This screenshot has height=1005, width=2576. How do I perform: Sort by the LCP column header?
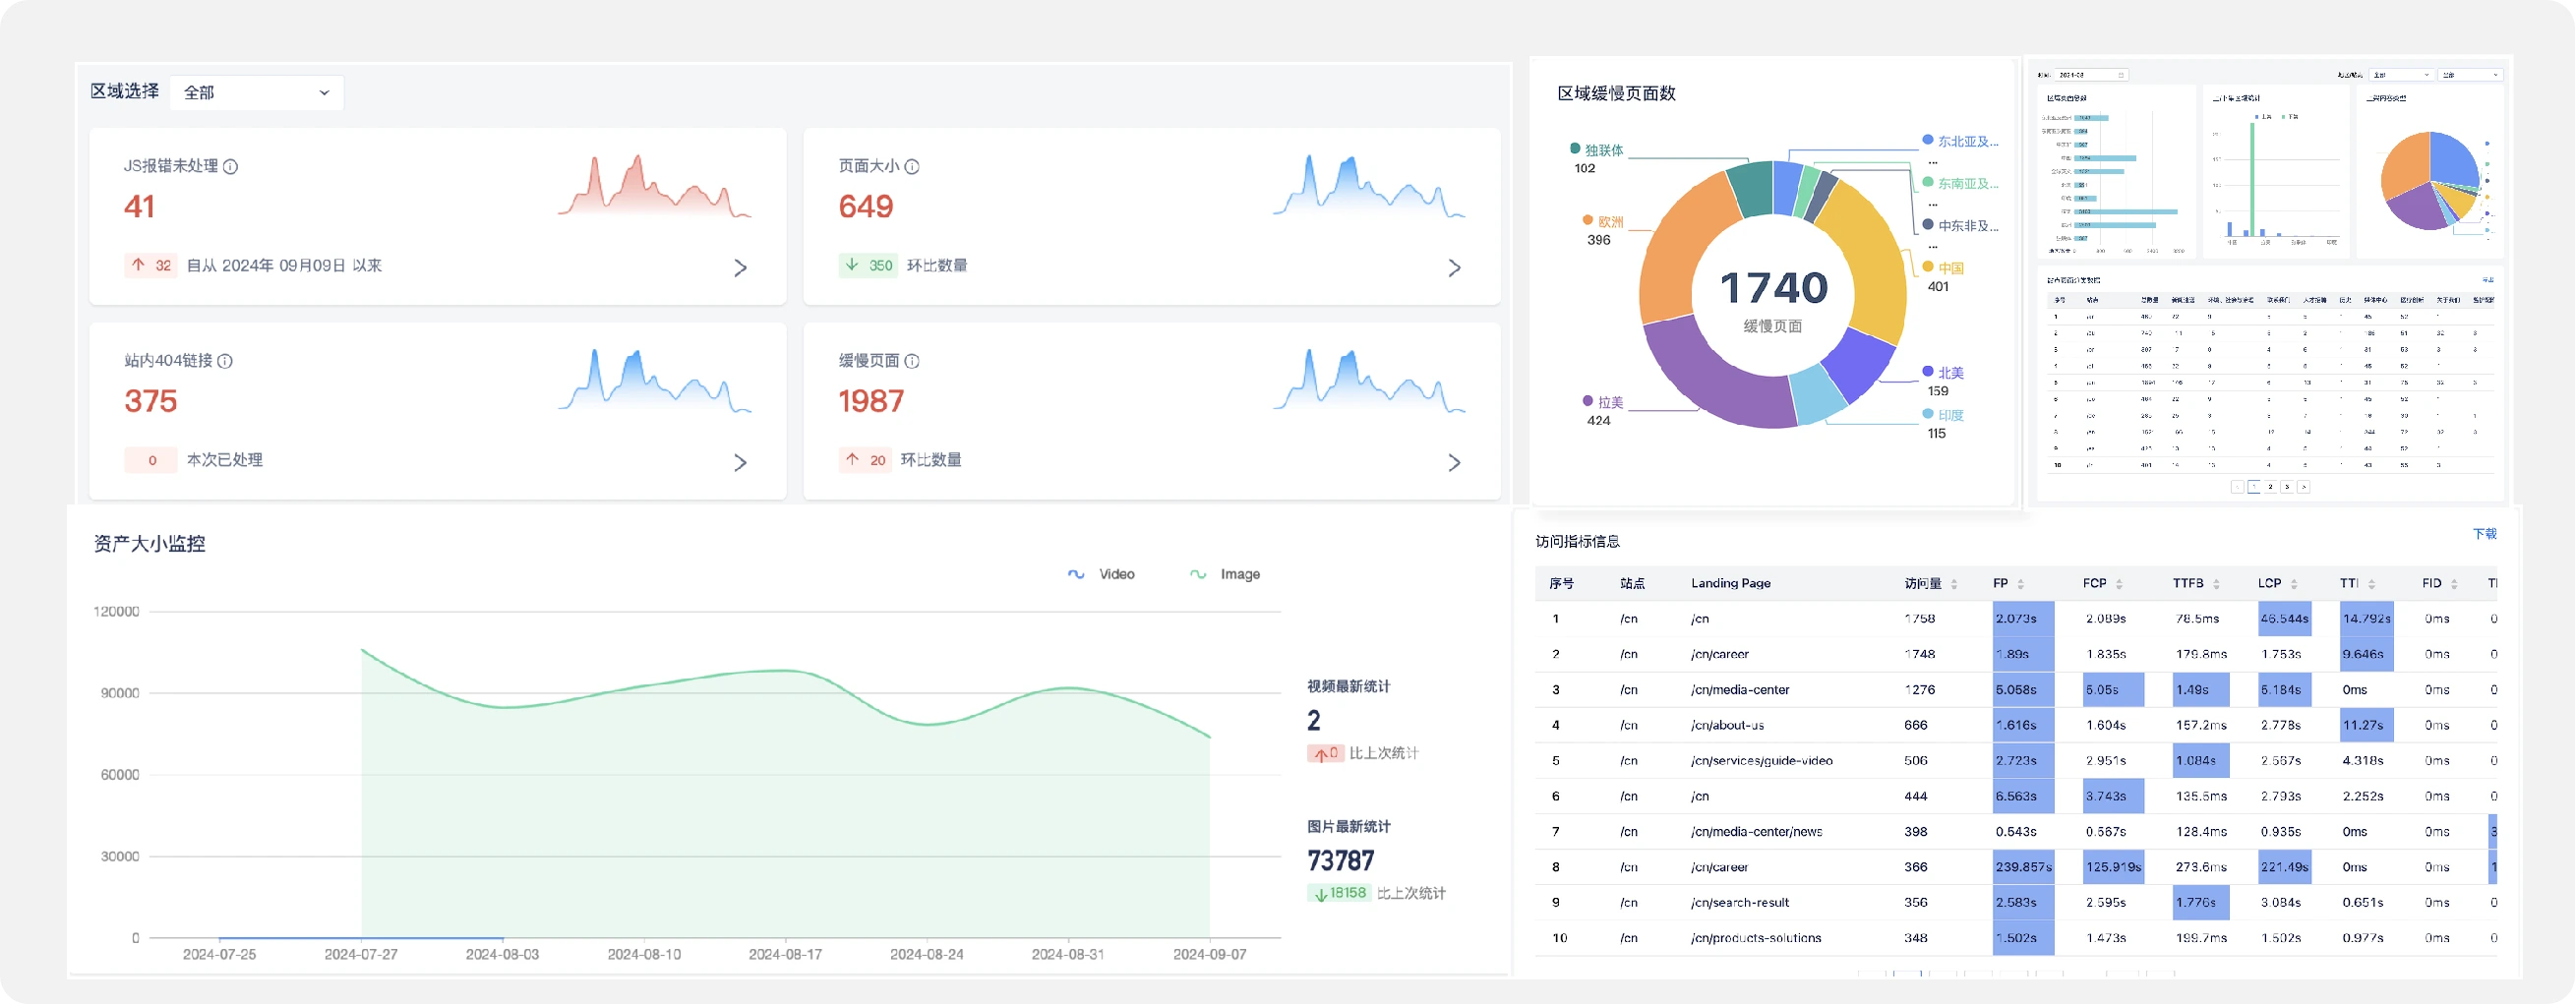coord(2277,584)
